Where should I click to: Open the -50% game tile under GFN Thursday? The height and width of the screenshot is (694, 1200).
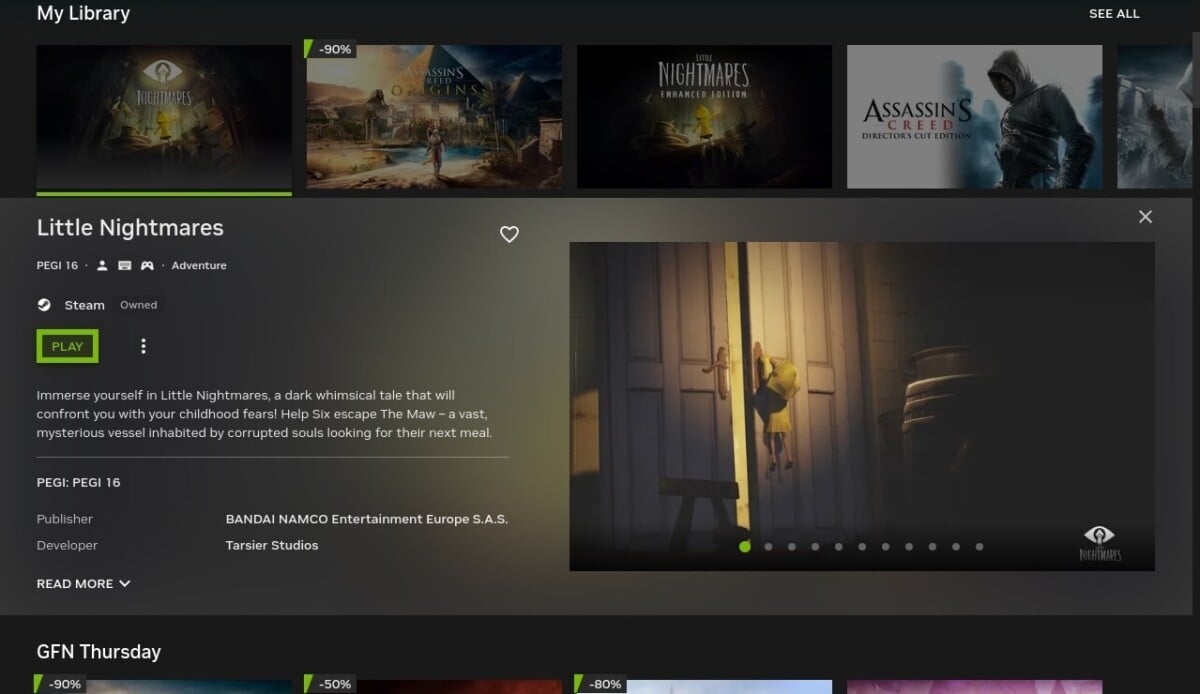[x=434, y=686]
